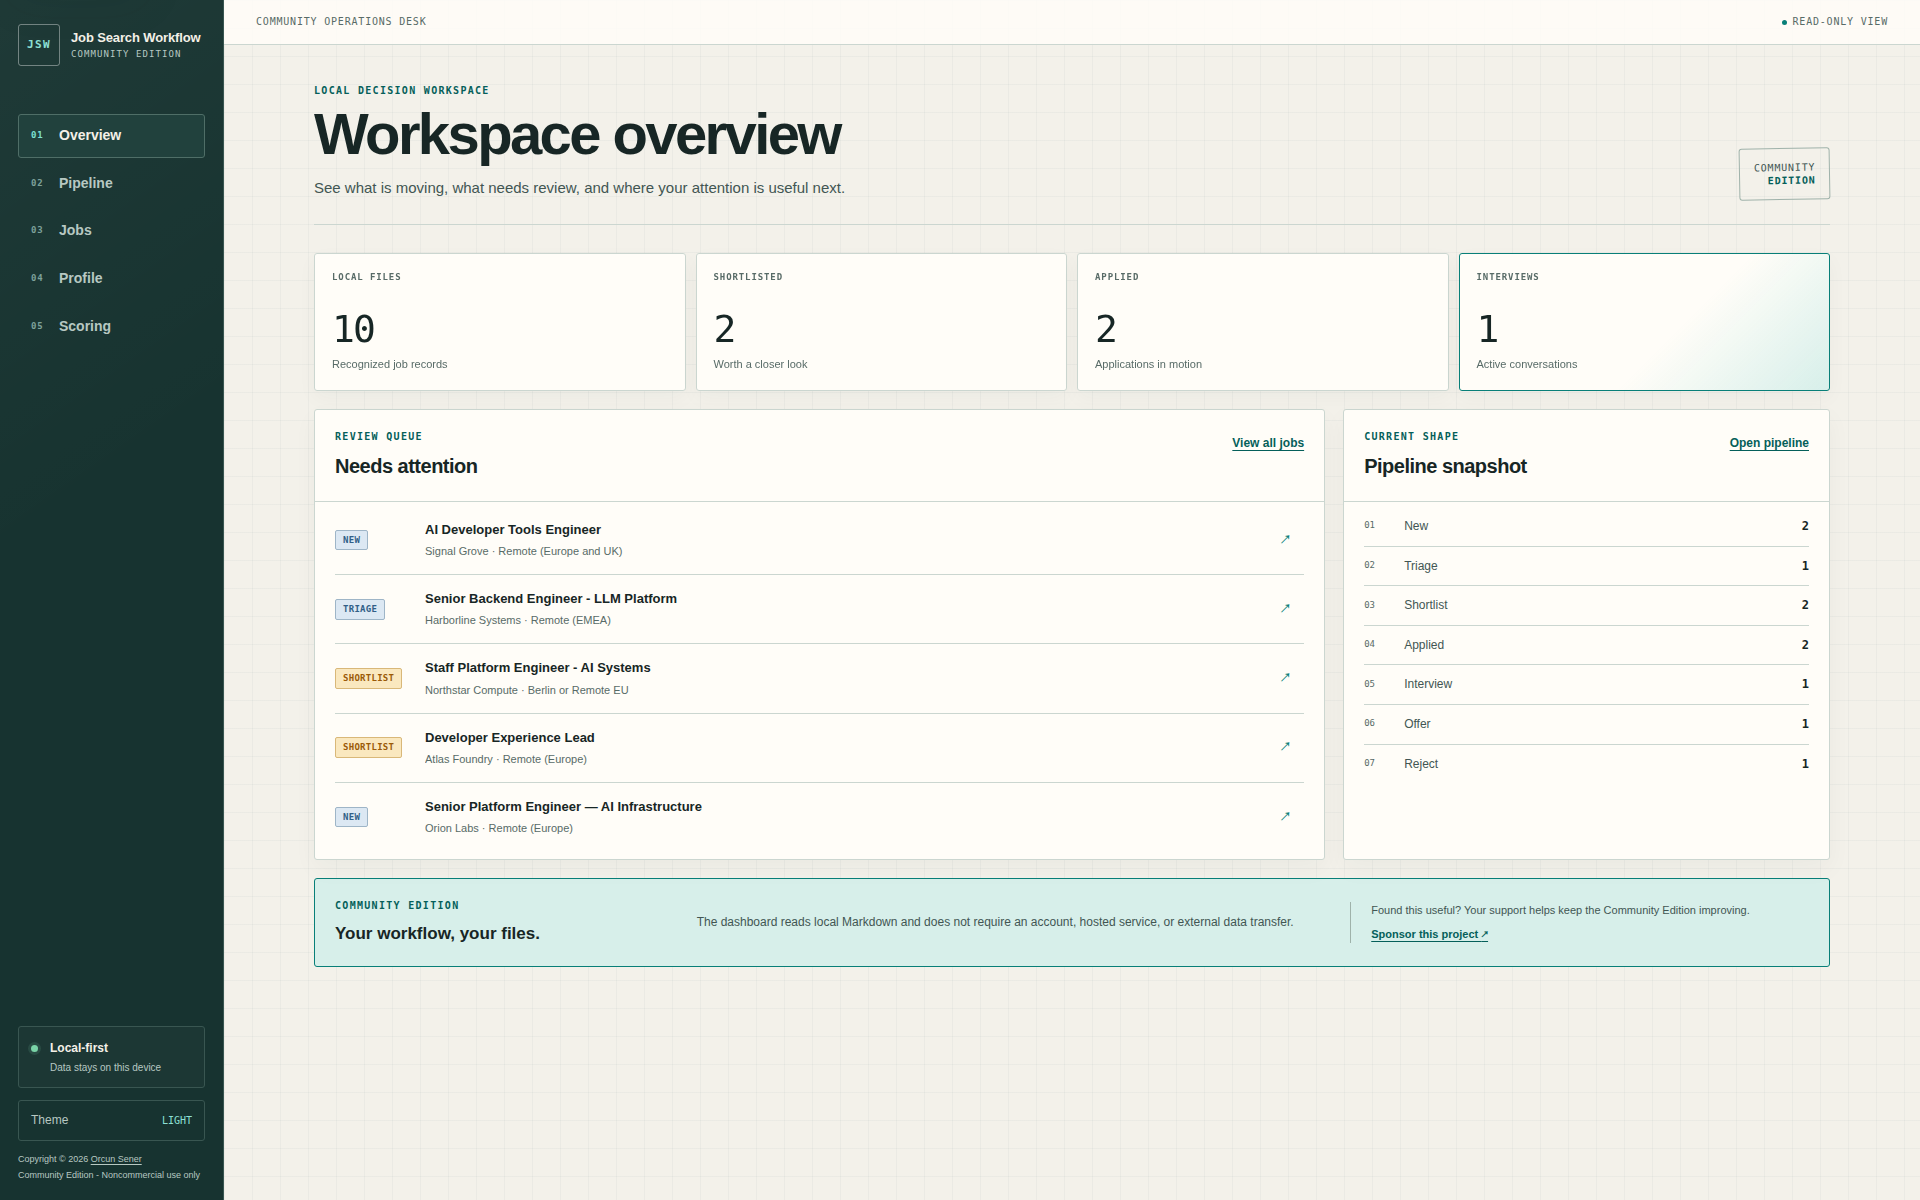Screen dimensions: 1920x1200
Task: Open the Scoring nav item
Action: click(x=111, y=326)
